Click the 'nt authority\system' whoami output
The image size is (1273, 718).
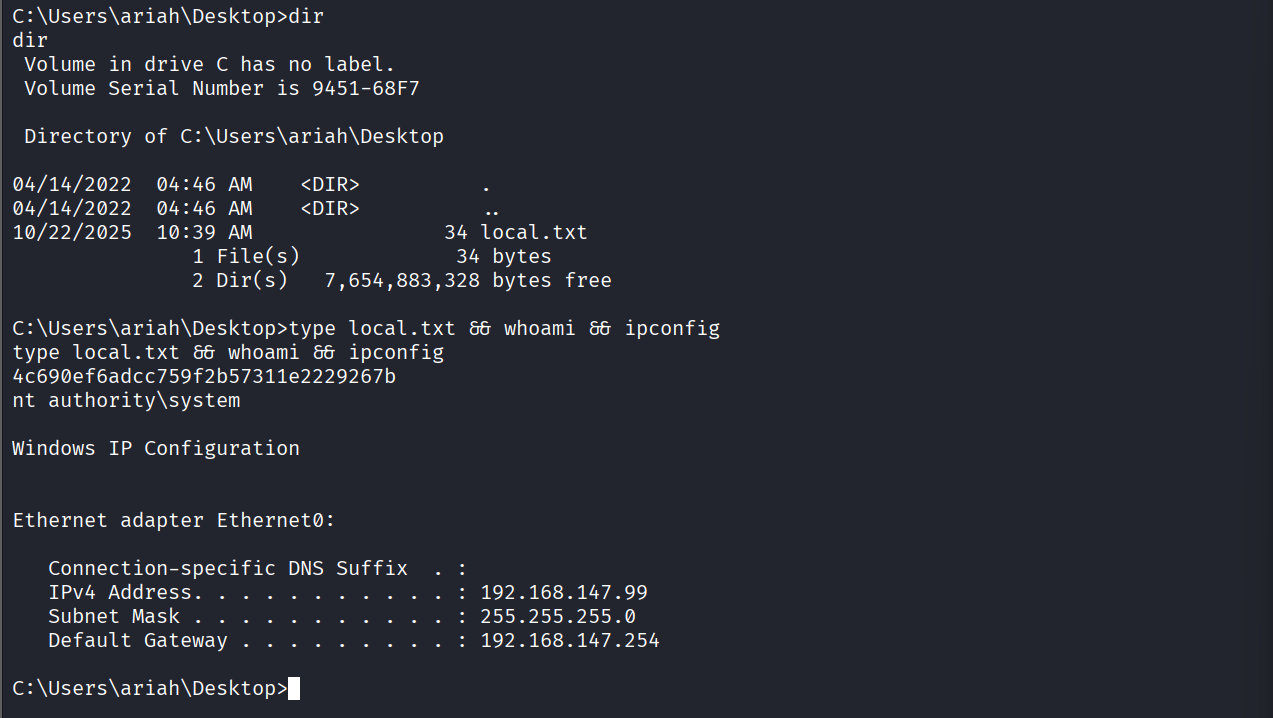click(x=126, y=401)
